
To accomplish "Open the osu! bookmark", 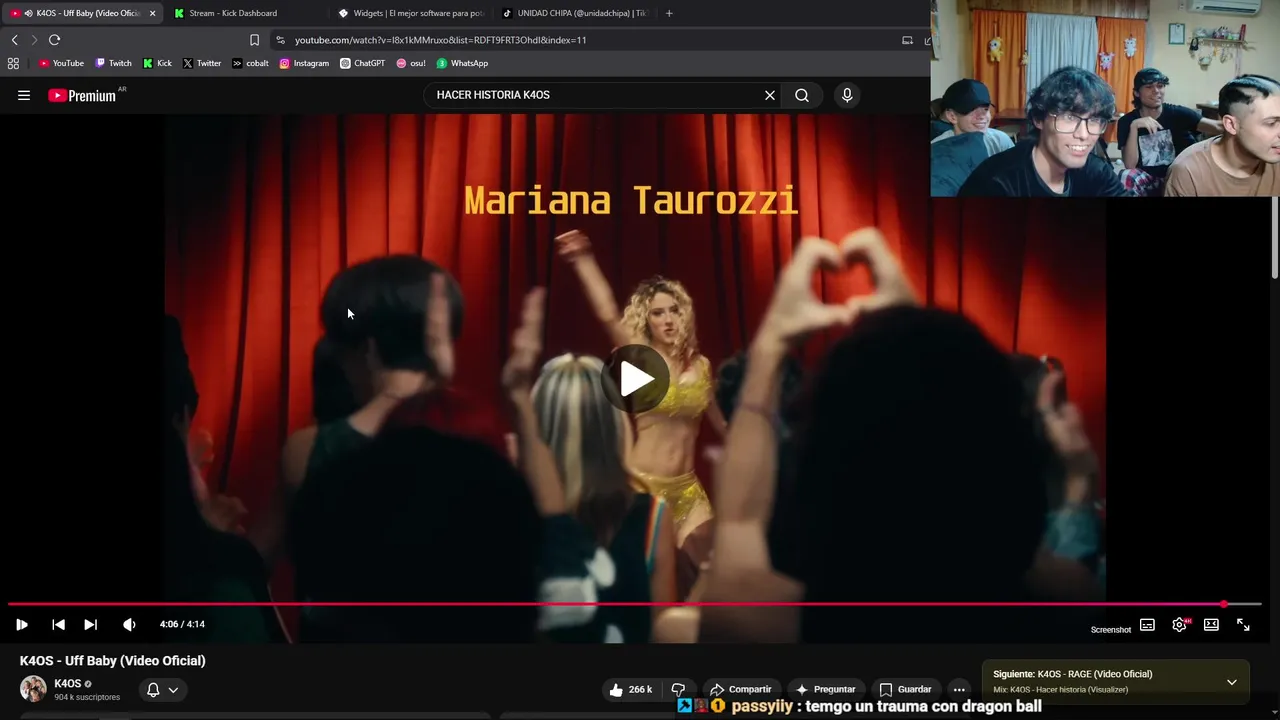I will [411, 63].
